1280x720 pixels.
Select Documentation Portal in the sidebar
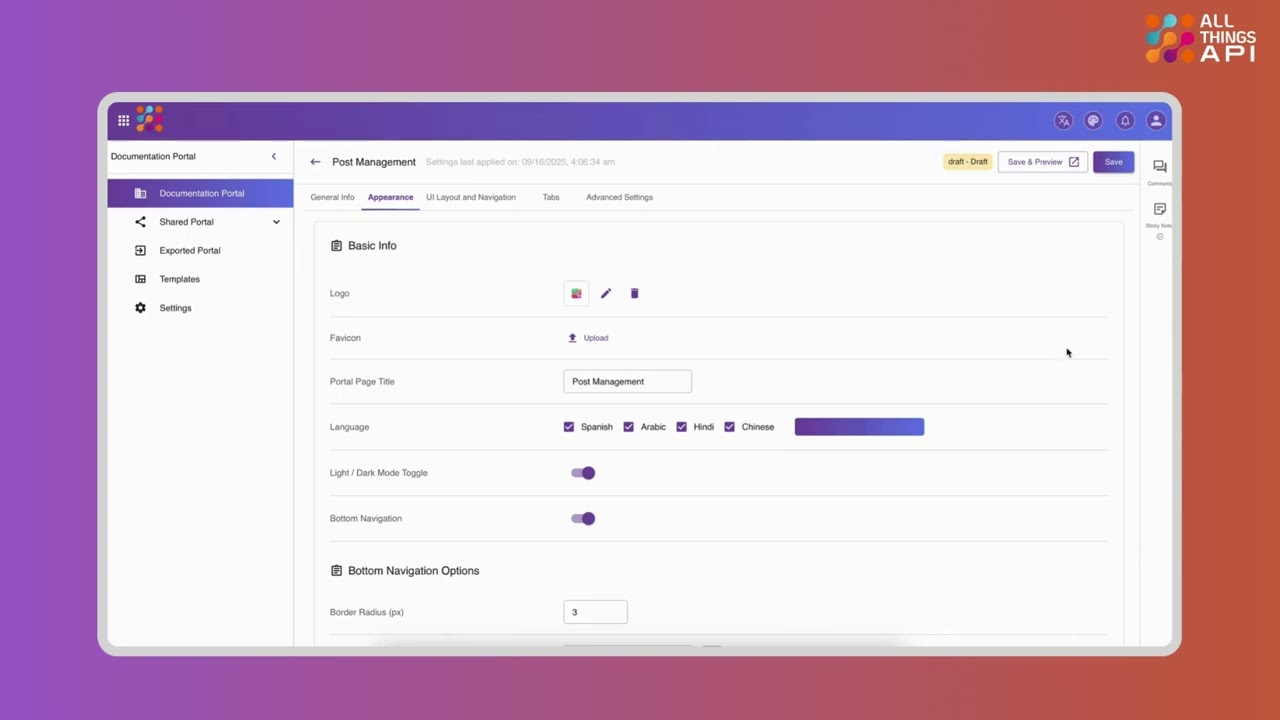tap(200, 193)
